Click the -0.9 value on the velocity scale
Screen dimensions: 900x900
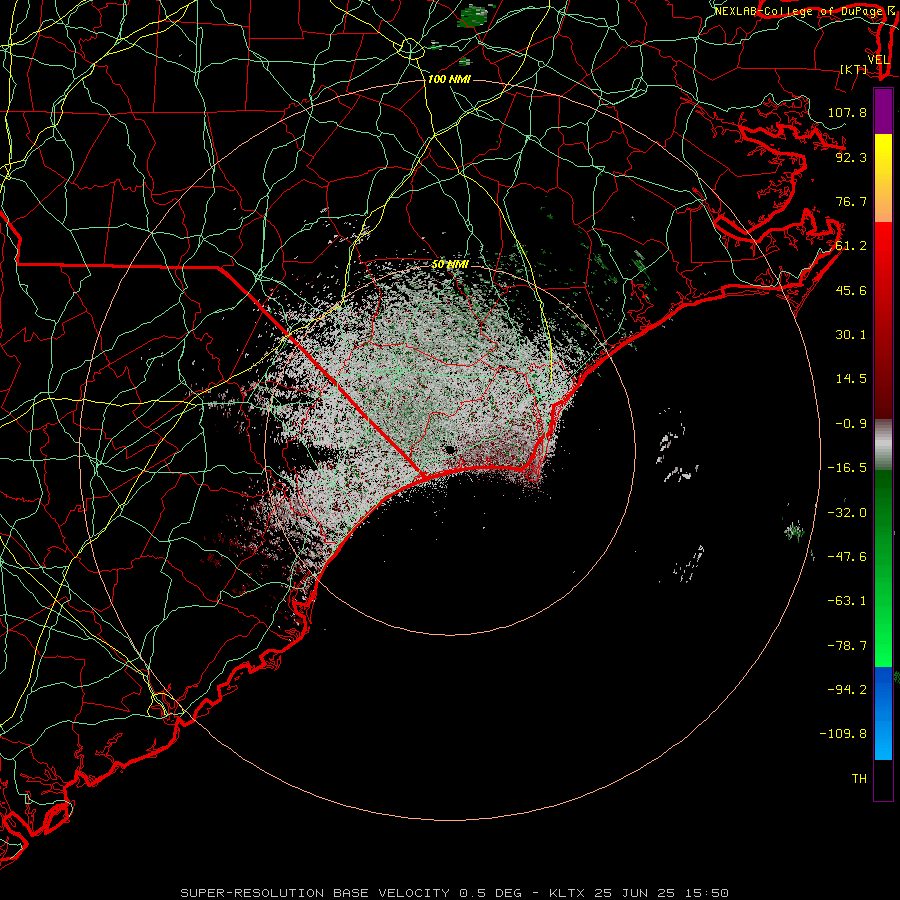tap(851, 424)
